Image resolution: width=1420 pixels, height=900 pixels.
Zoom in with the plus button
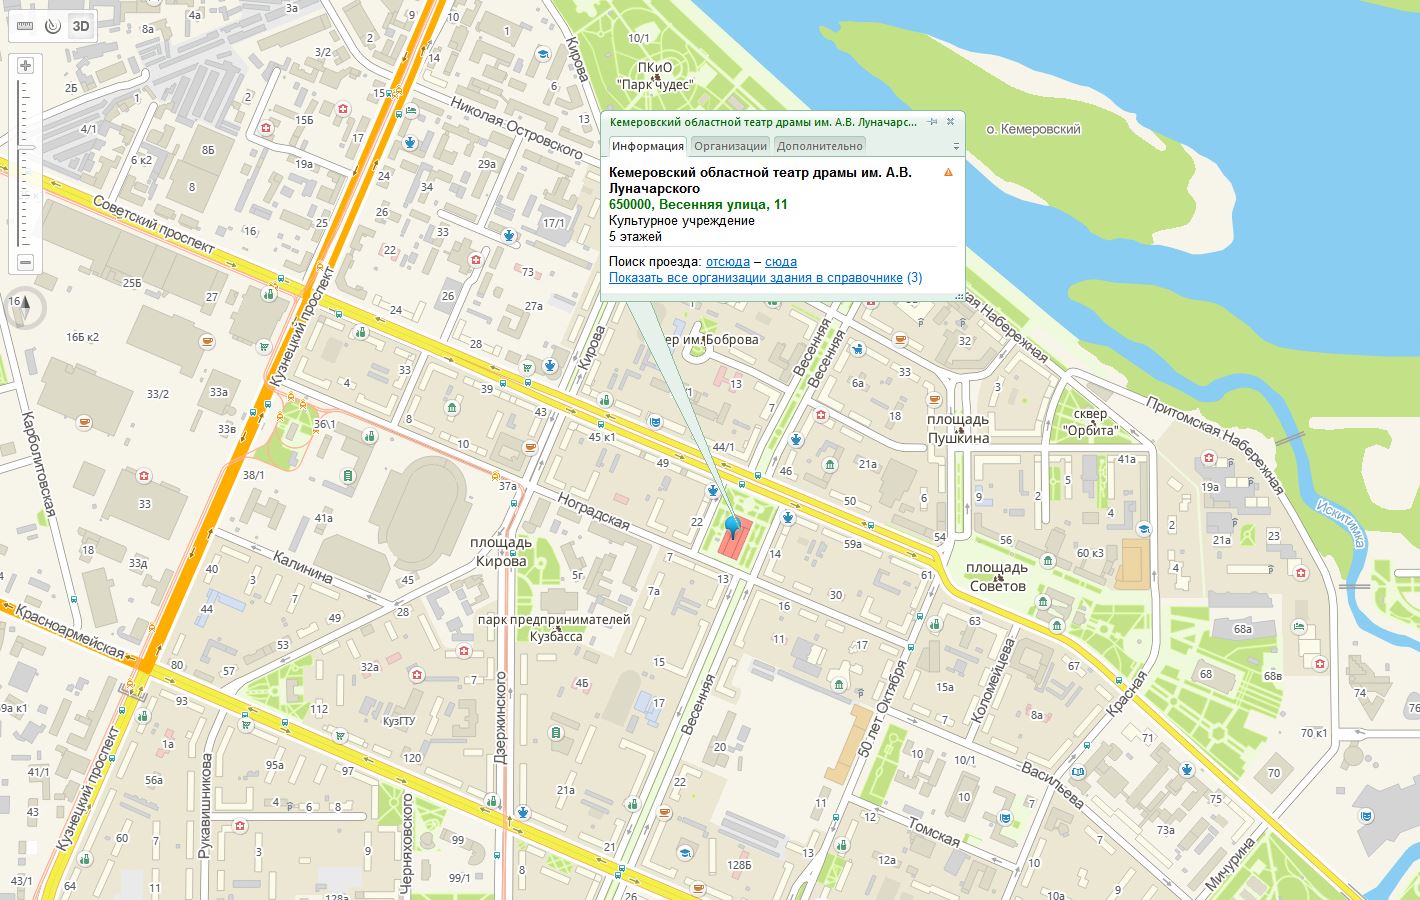(x=26, y=66)
